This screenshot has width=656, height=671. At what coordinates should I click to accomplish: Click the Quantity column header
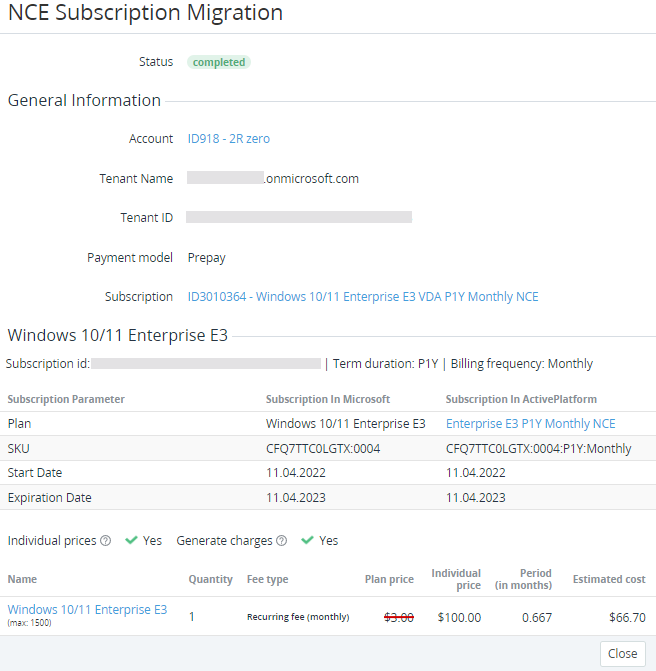(211, 579)
